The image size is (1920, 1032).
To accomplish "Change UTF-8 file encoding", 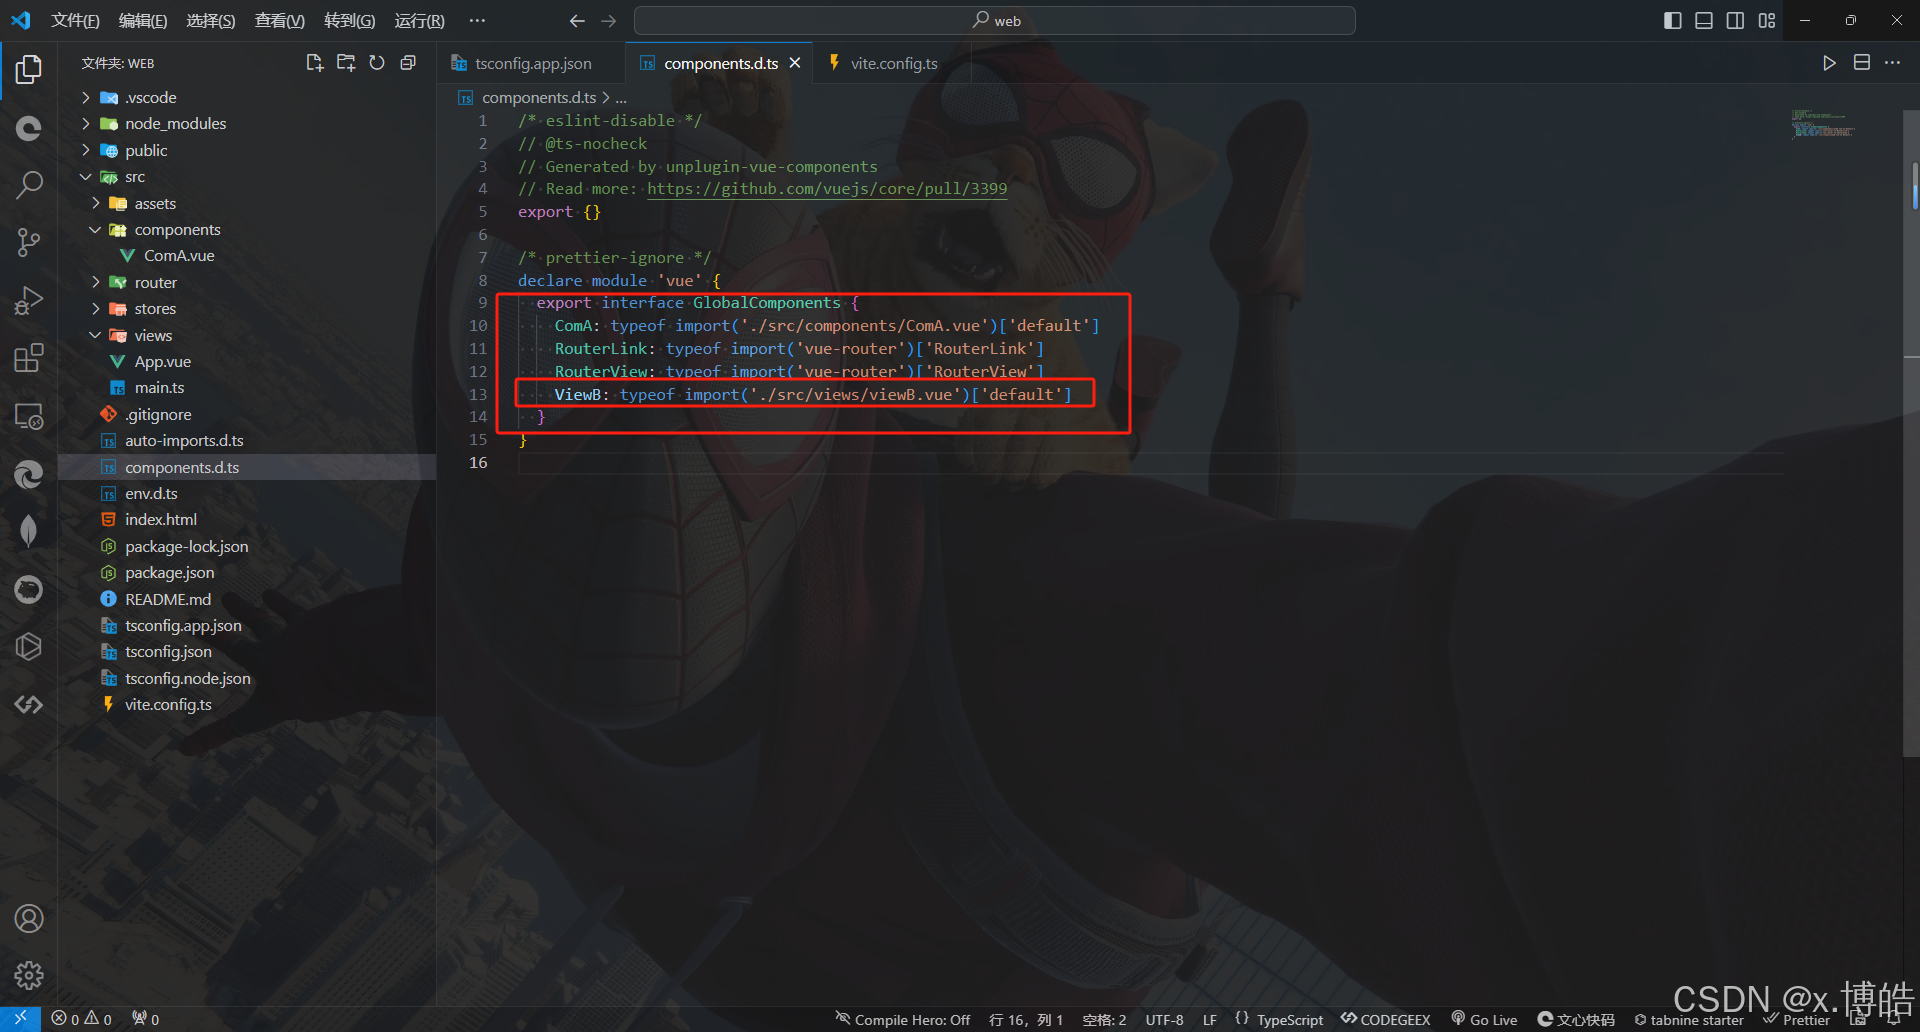I will 1164,1019.
